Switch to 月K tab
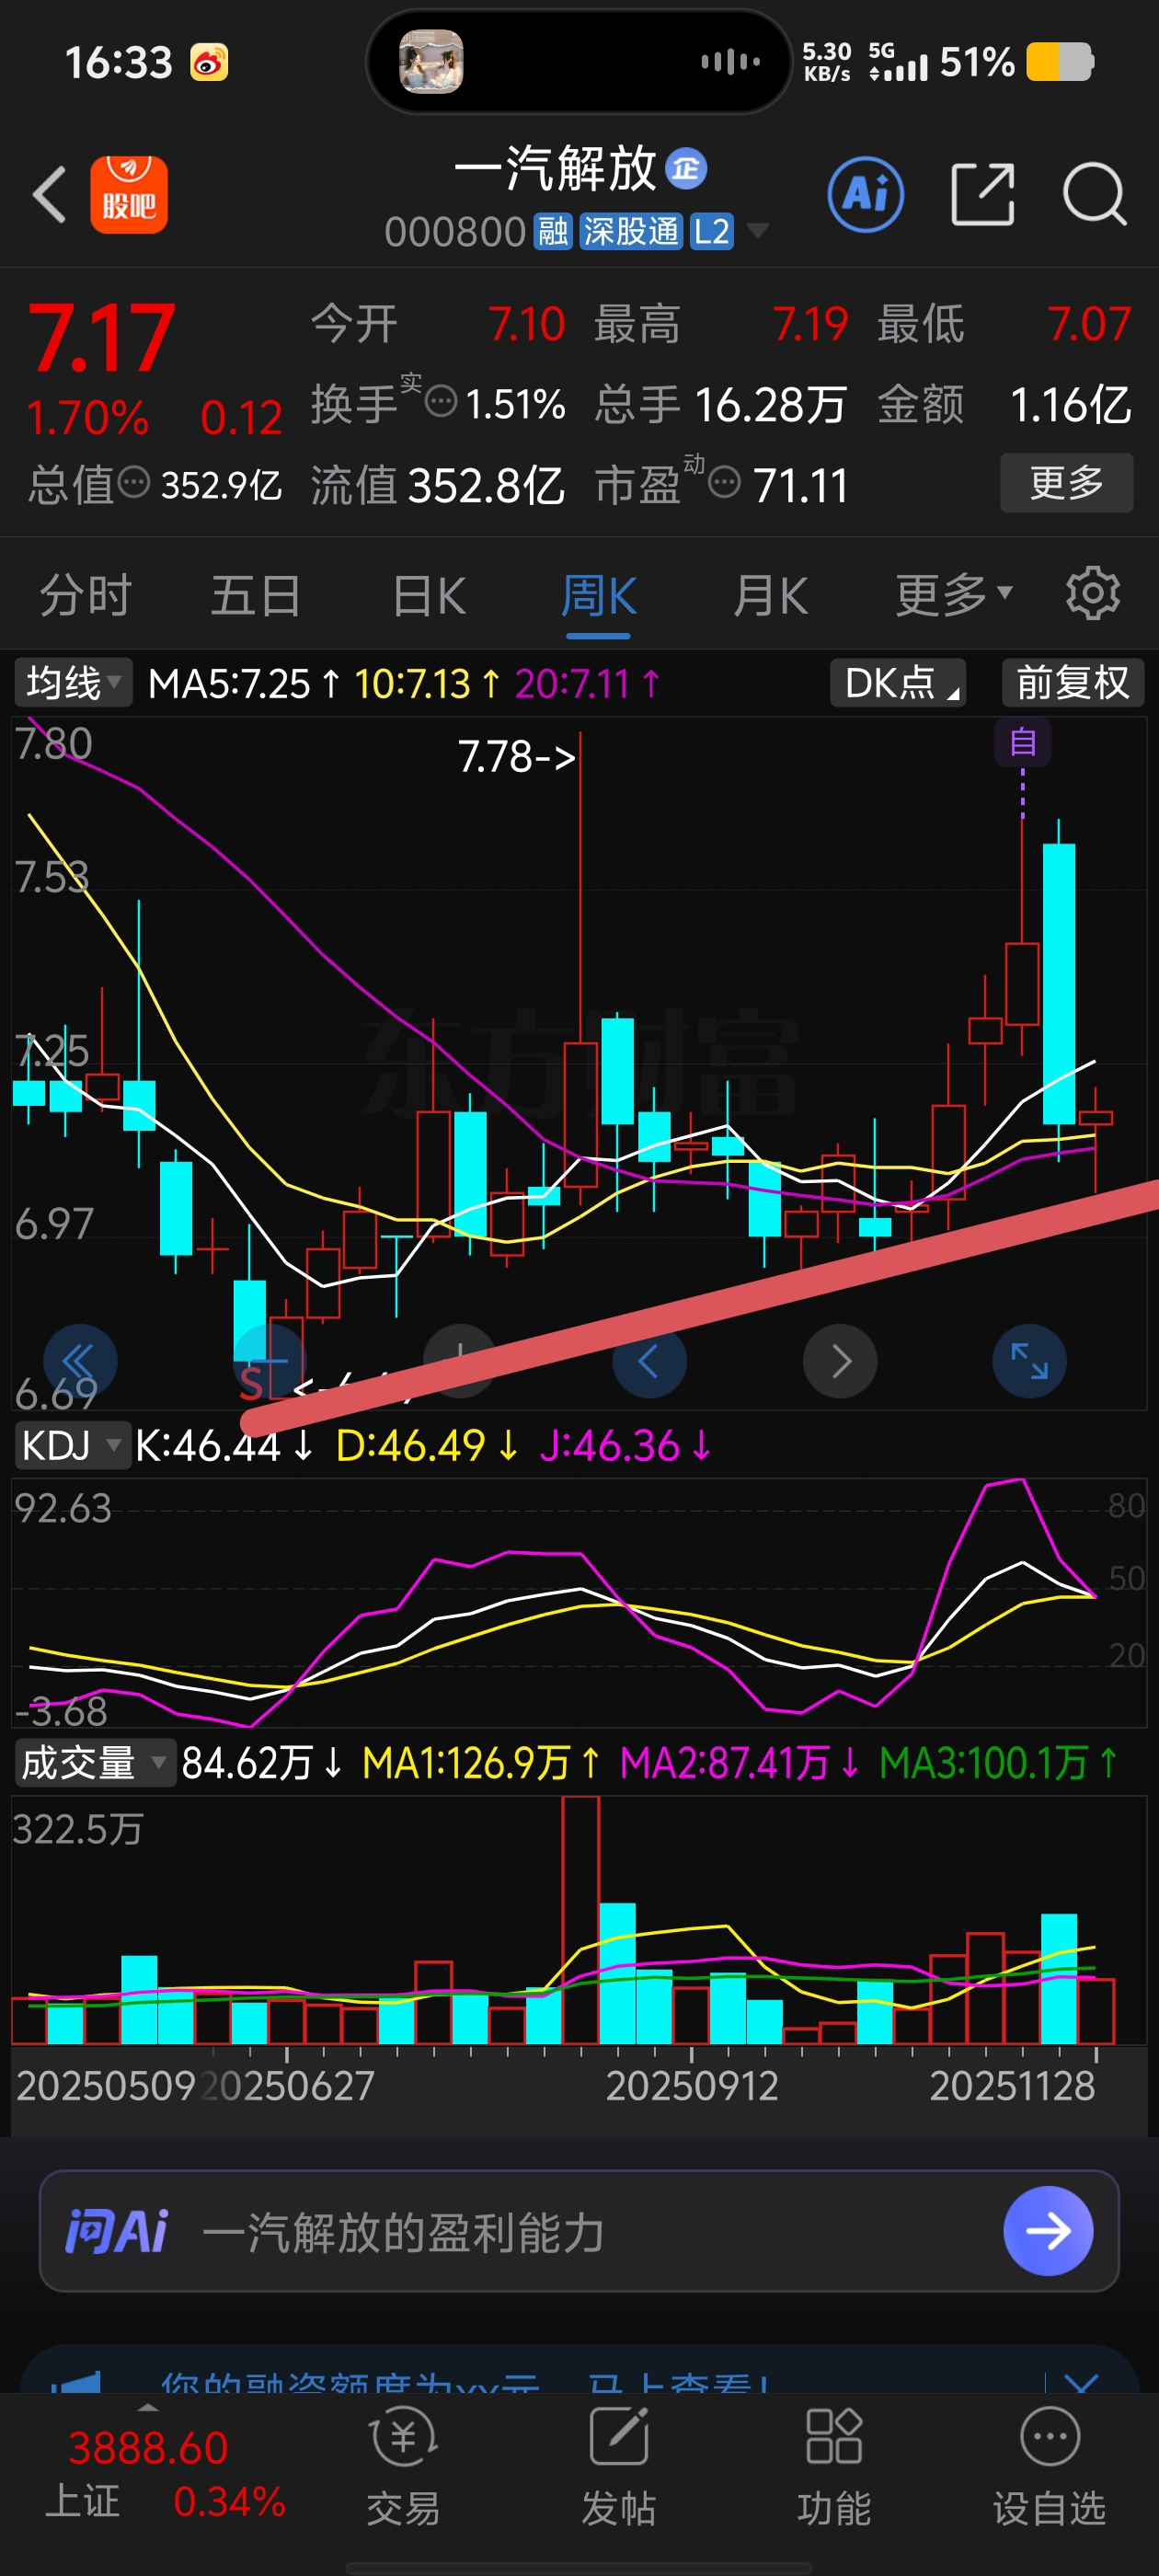 [770, 595]
